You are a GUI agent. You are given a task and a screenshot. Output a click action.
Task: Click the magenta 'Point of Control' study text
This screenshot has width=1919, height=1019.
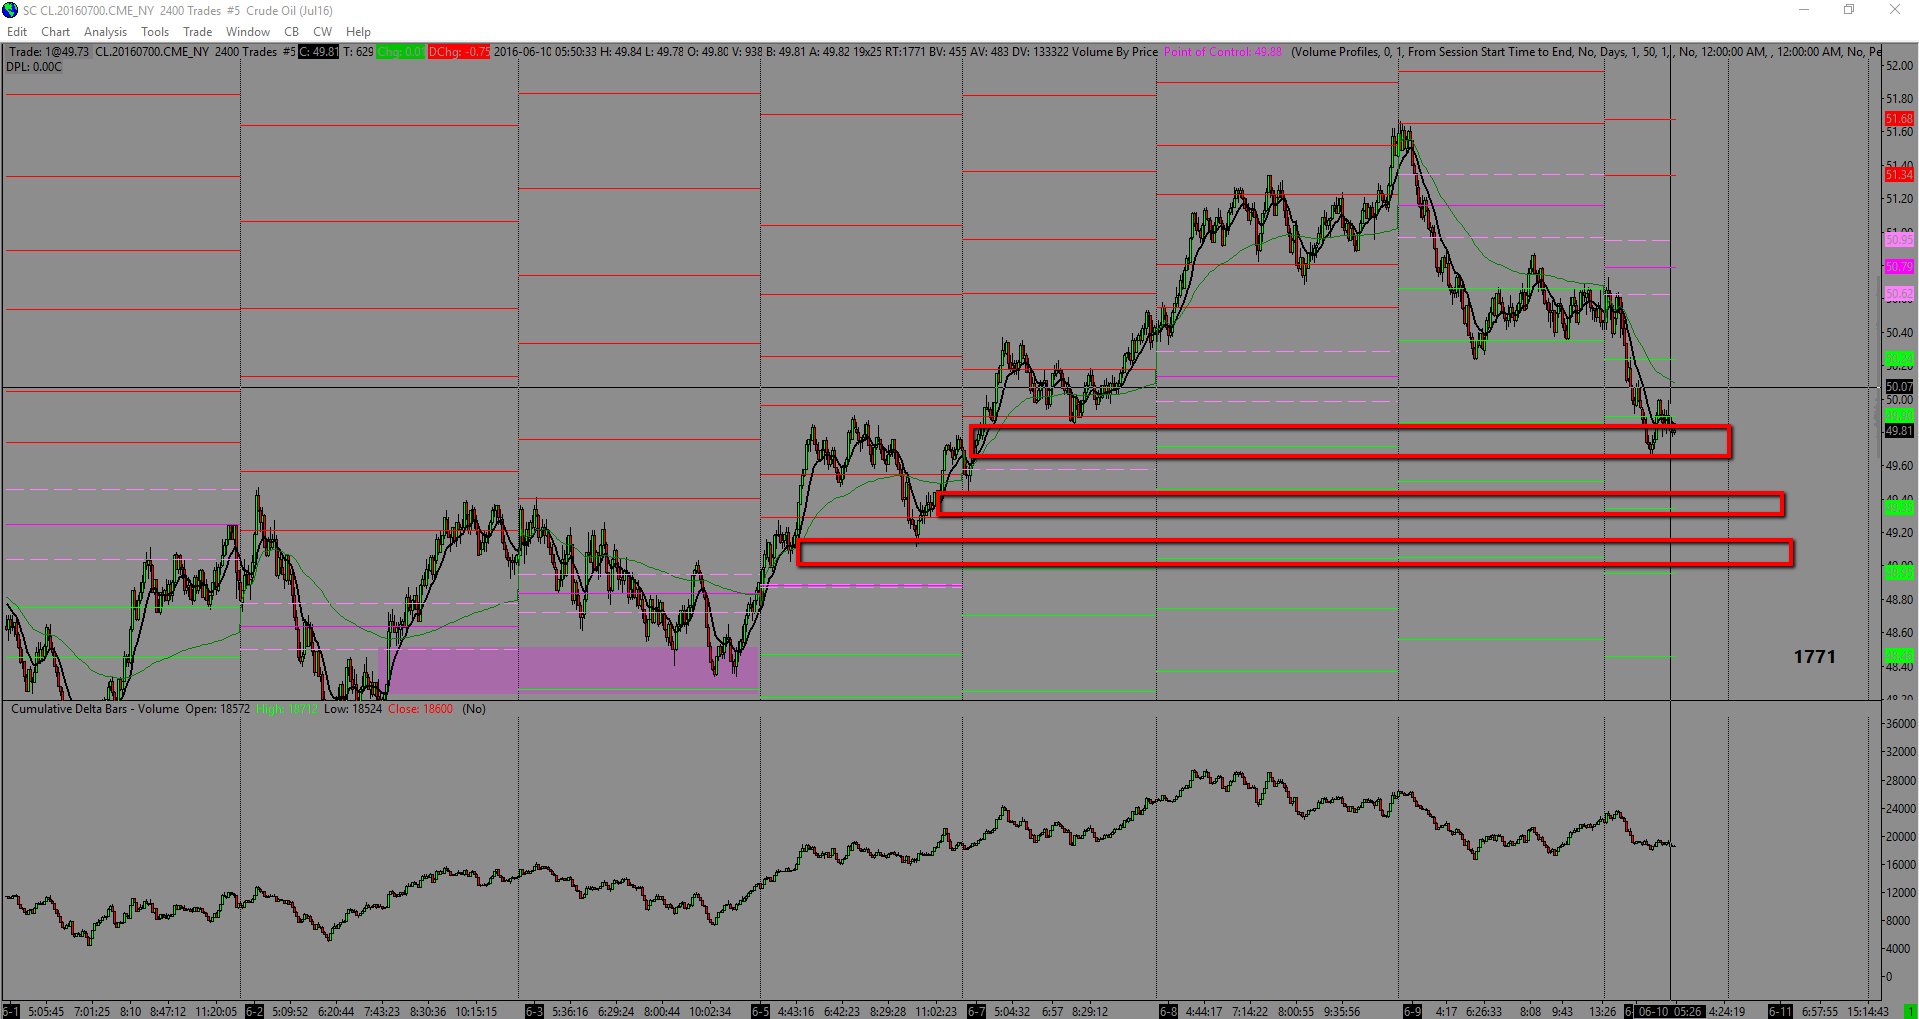(1223, 52)
